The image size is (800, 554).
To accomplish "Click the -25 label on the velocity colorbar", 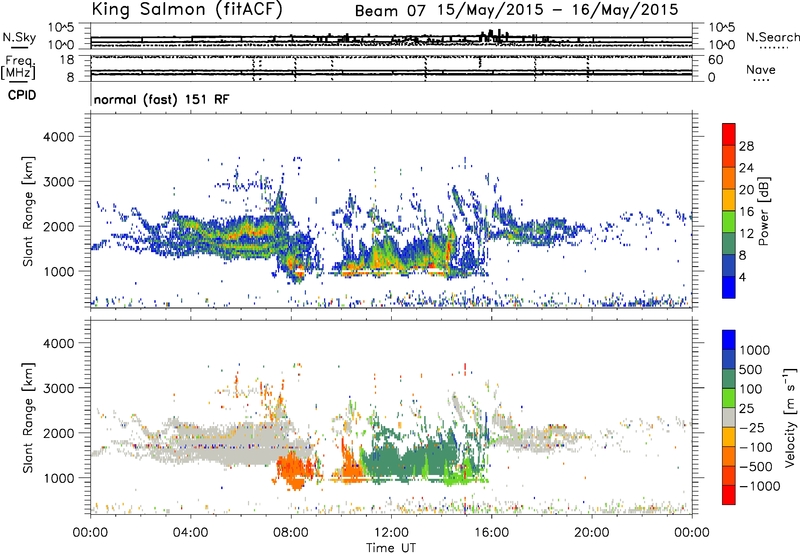I will (752, 427).
